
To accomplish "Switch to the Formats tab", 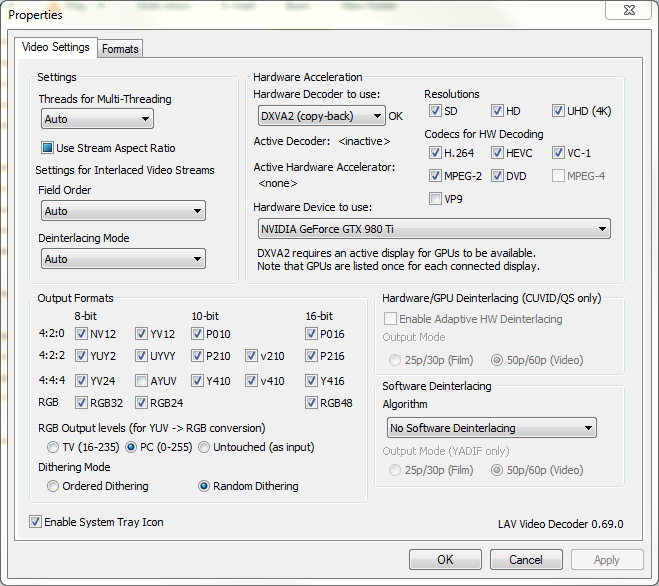I will (120, 48).
